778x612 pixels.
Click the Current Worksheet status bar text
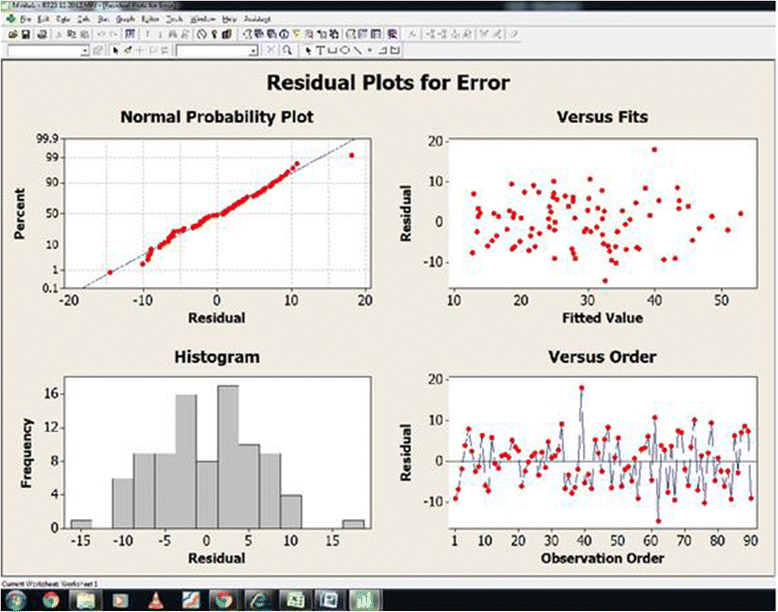[50, 584]
